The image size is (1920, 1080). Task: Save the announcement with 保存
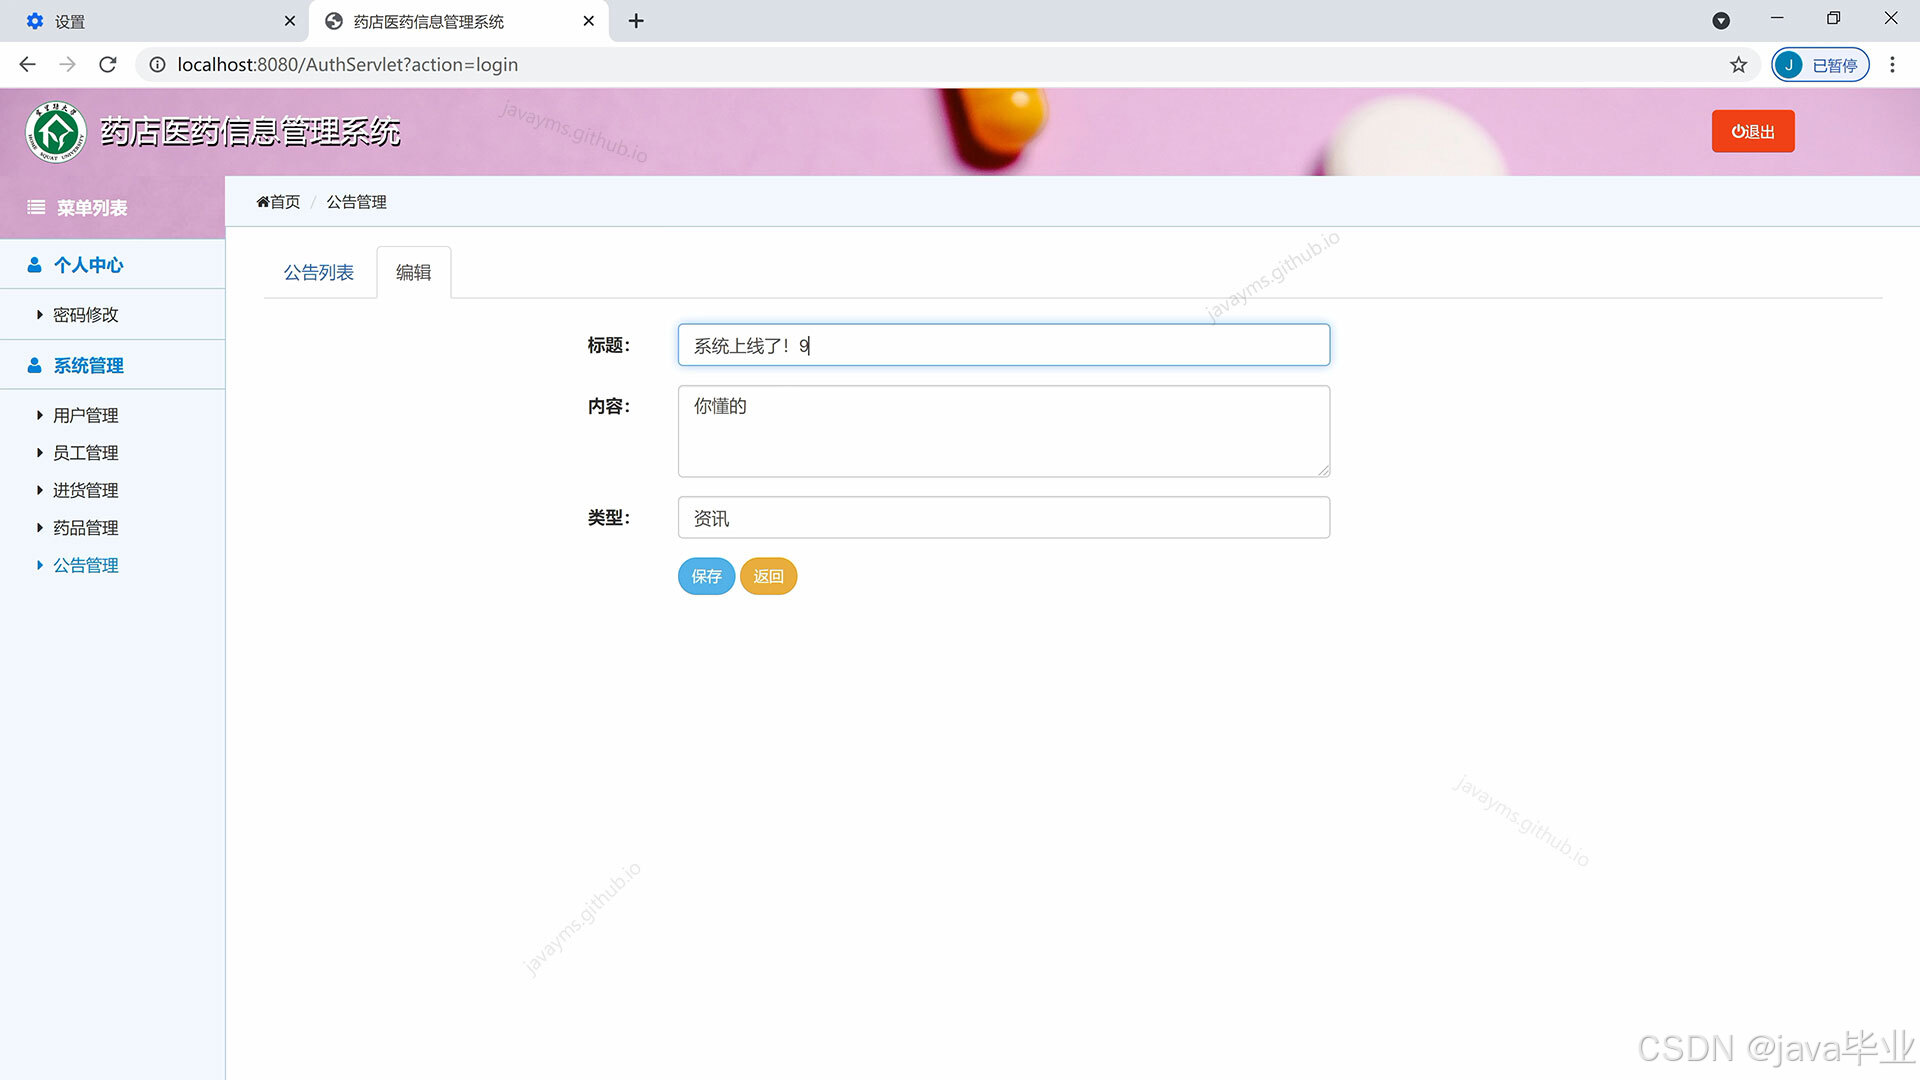(706, 577)
